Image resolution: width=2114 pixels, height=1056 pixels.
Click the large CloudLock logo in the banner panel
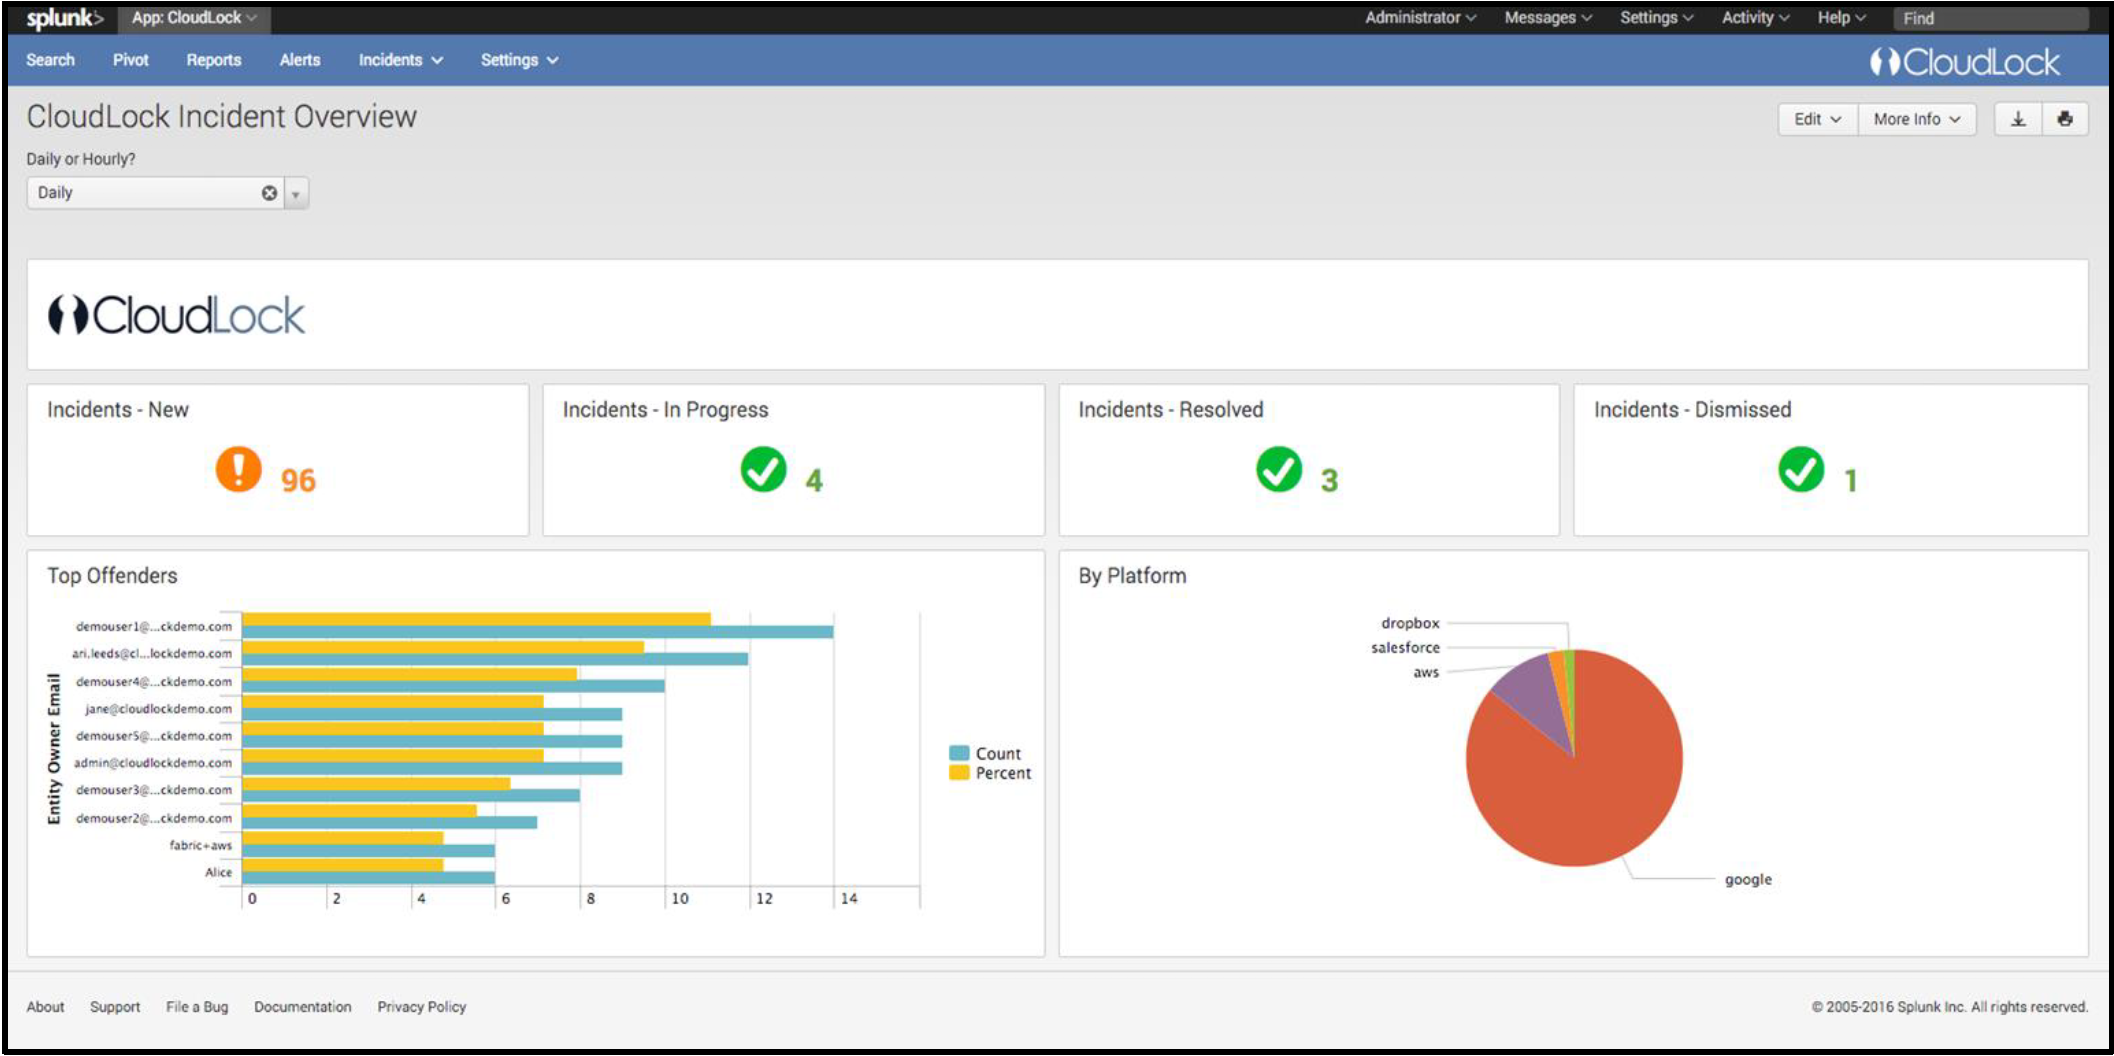[x=176, y=315]
